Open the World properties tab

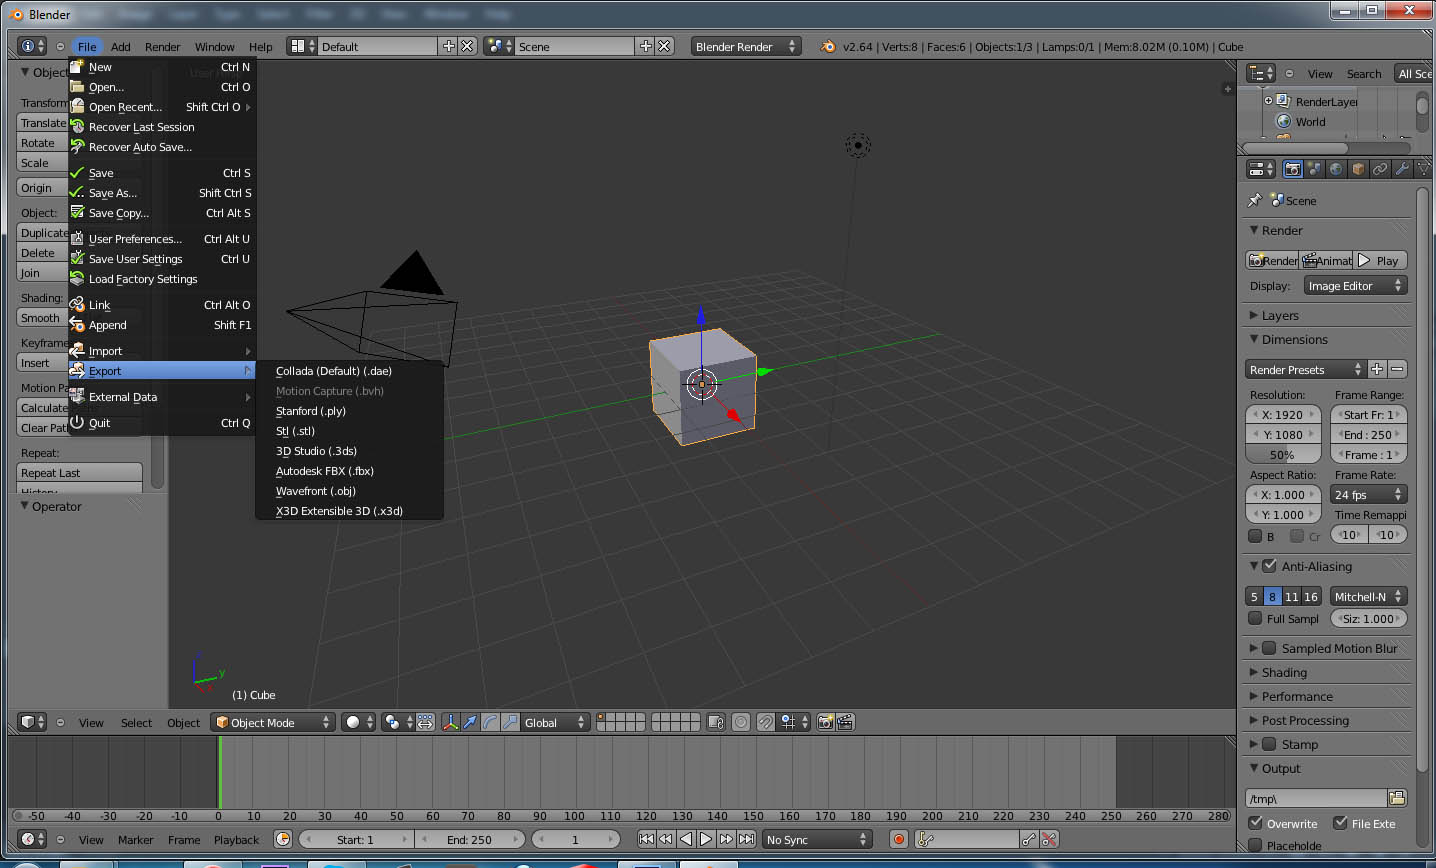pos(1334,168)
